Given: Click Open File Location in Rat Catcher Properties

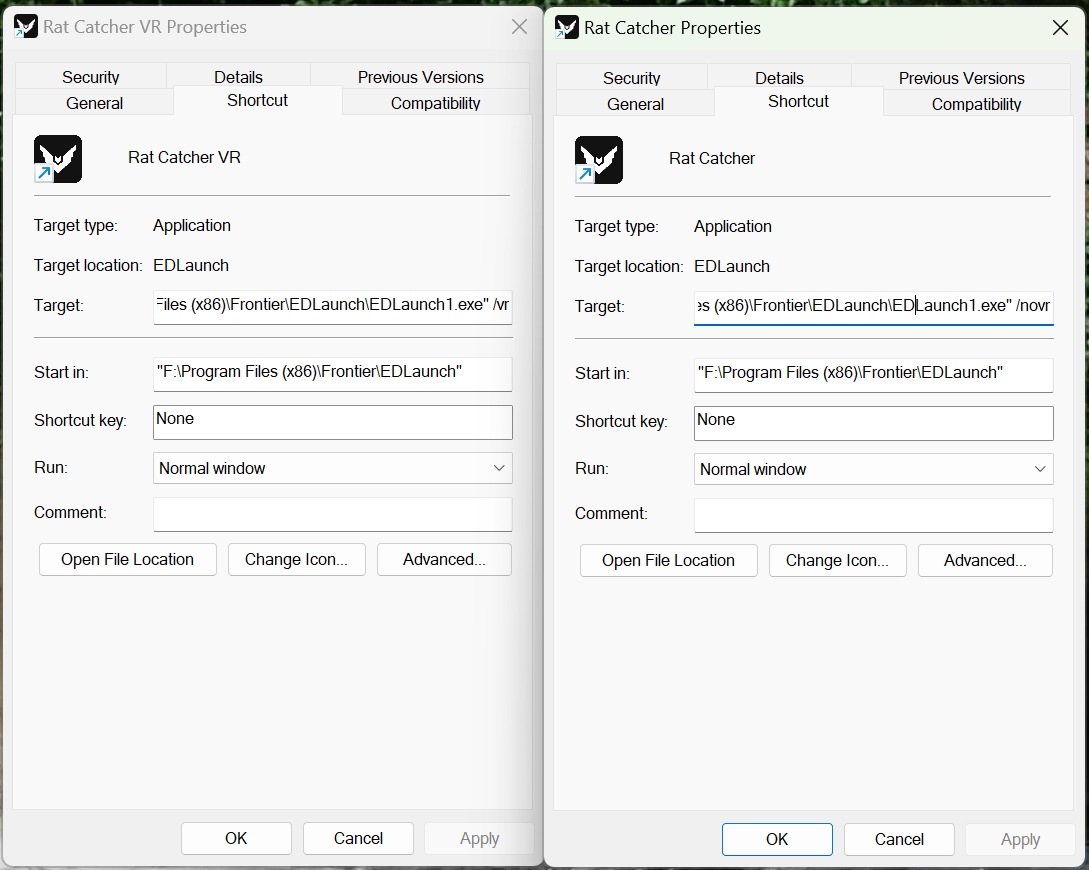Looking at the screenshot, I should click(668, 560).
